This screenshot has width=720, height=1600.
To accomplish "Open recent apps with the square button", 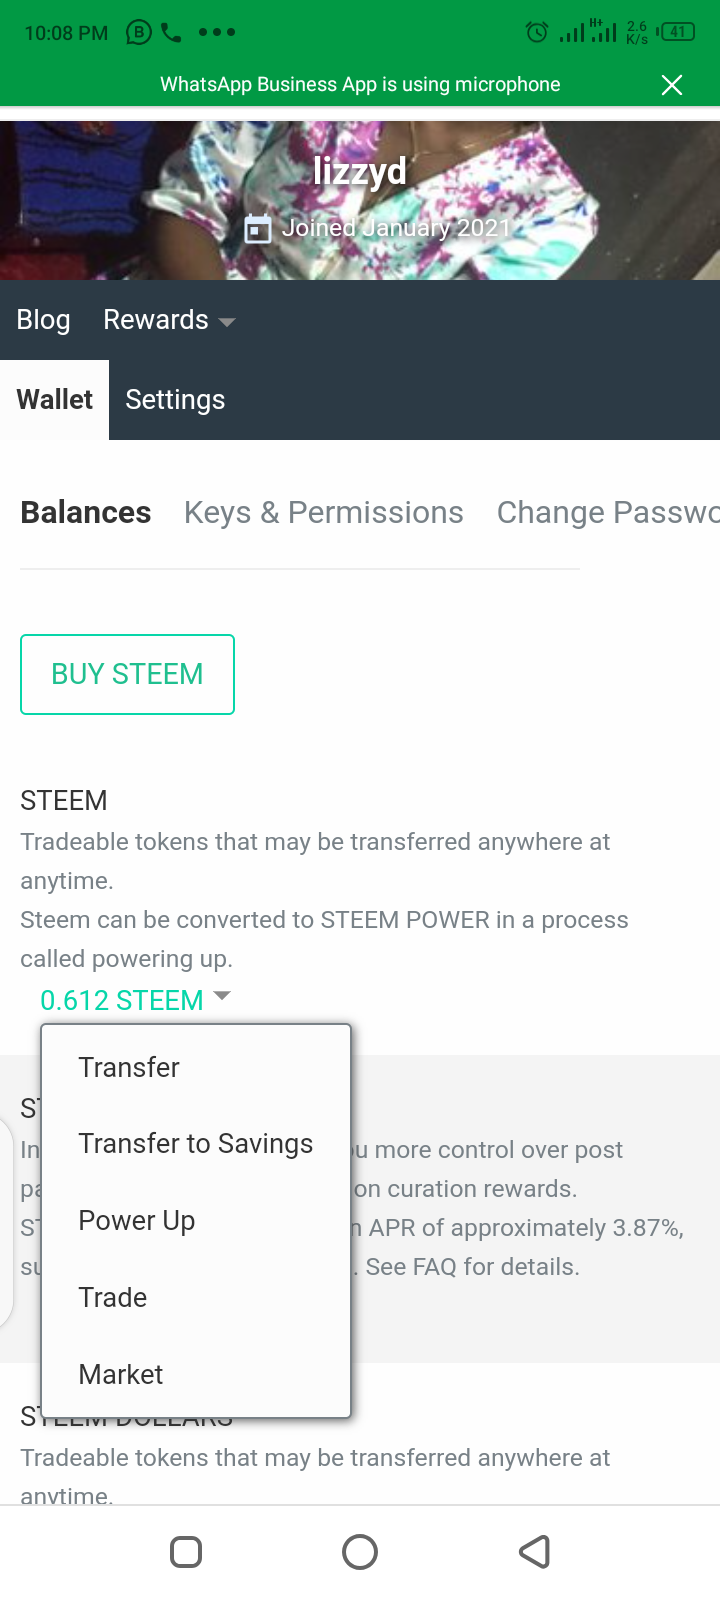I will [x=186, y=1552].
